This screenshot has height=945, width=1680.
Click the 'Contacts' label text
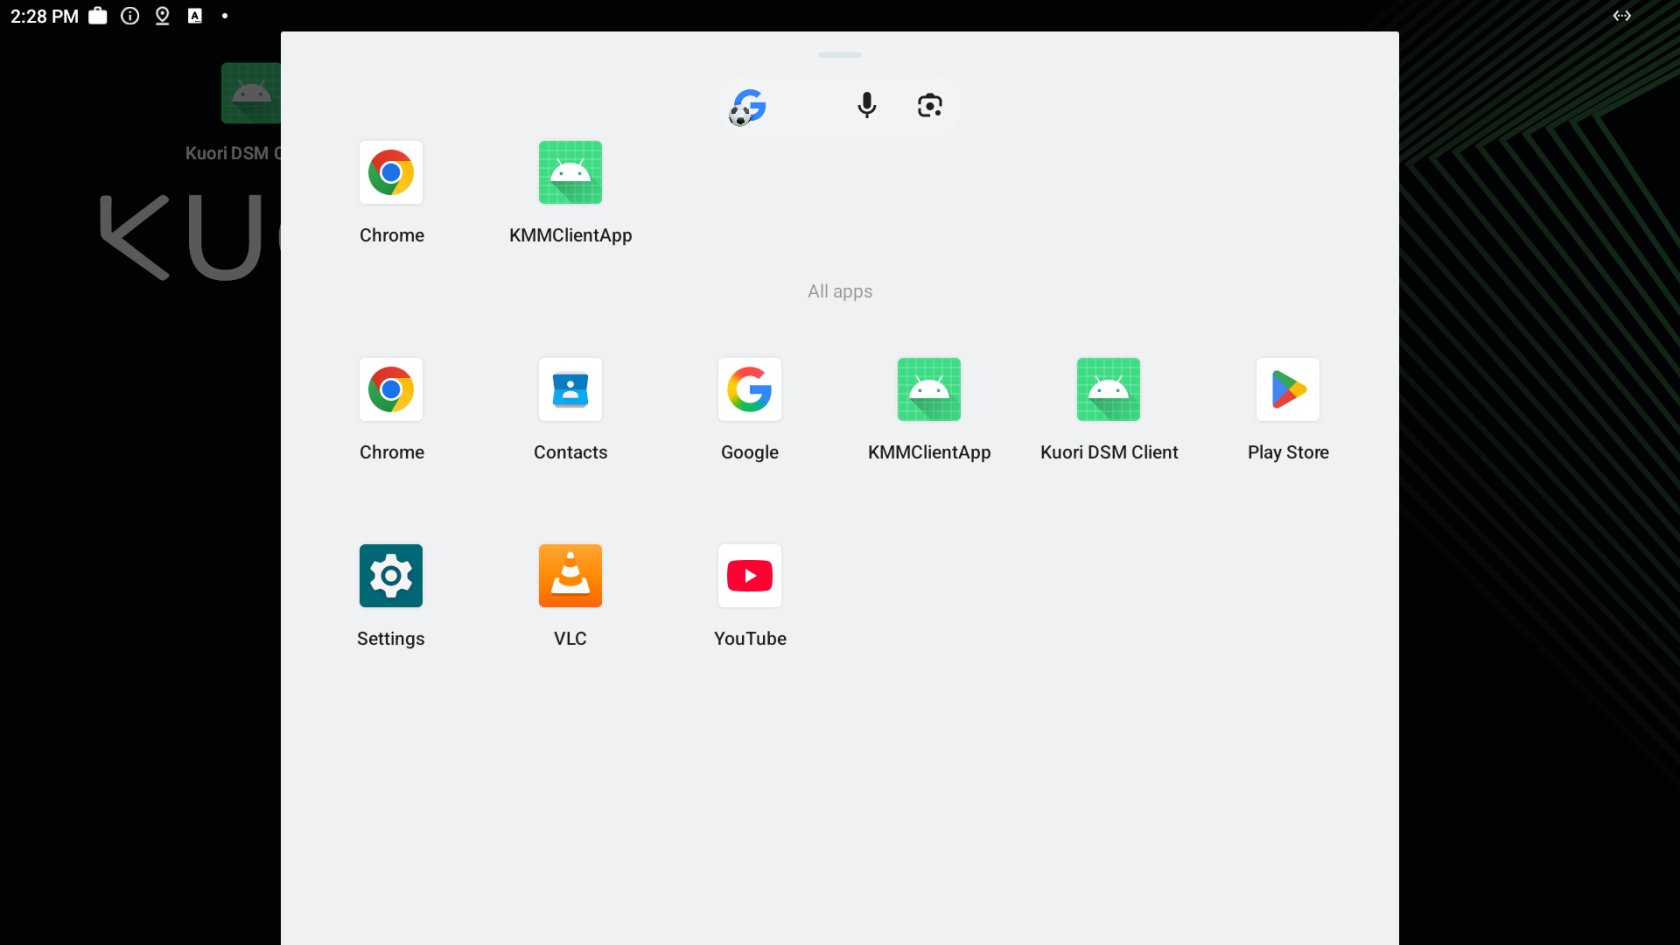[x=570, y=453]
